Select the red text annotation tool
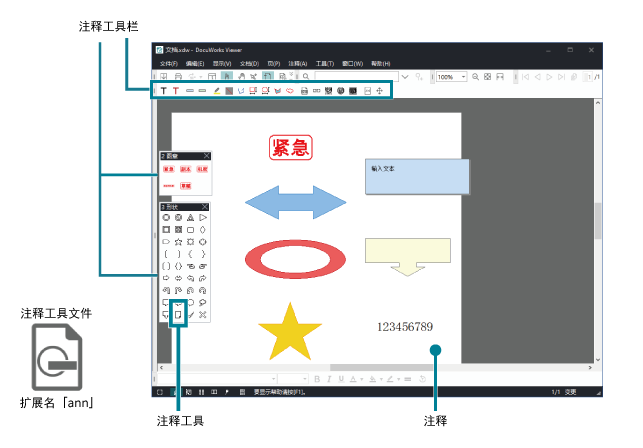 click(176, 91)
